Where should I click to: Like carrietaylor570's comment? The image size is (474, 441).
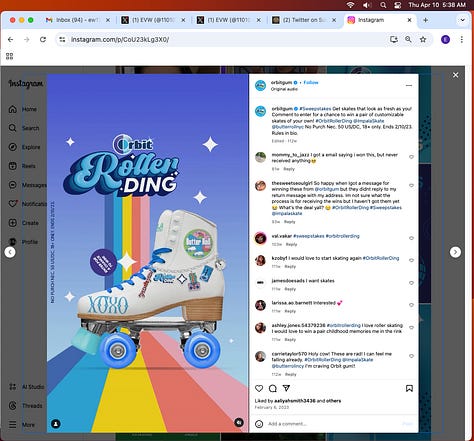click(411, 356)
